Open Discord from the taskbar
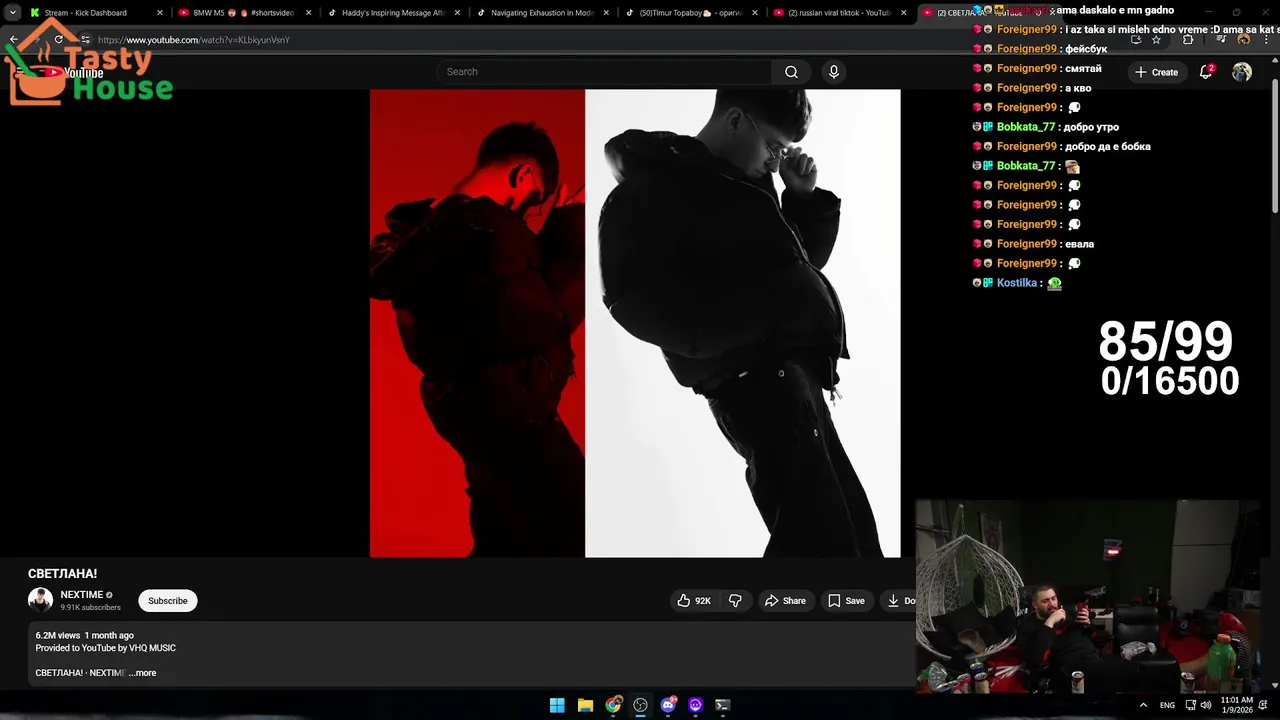The height and width of the screenshot is (720, 1280). coord(668,705)
